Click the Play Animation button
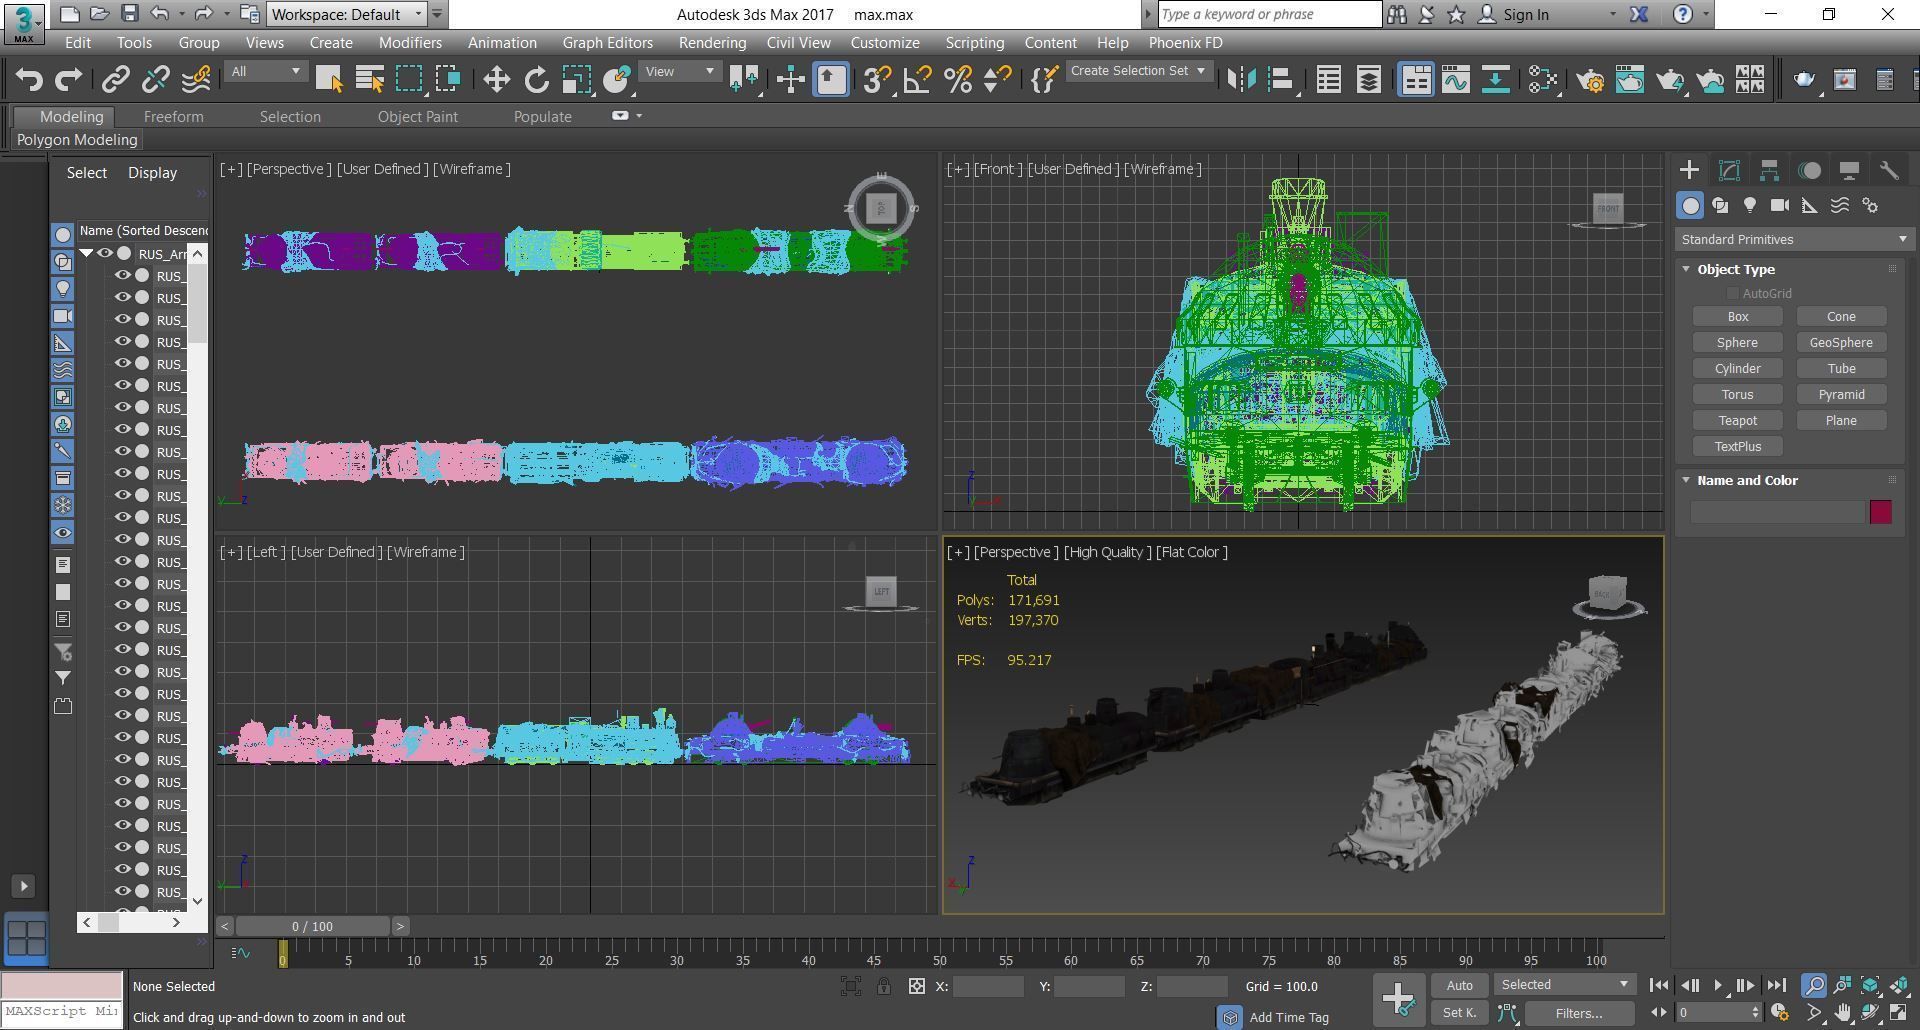 click(1718, 985)
